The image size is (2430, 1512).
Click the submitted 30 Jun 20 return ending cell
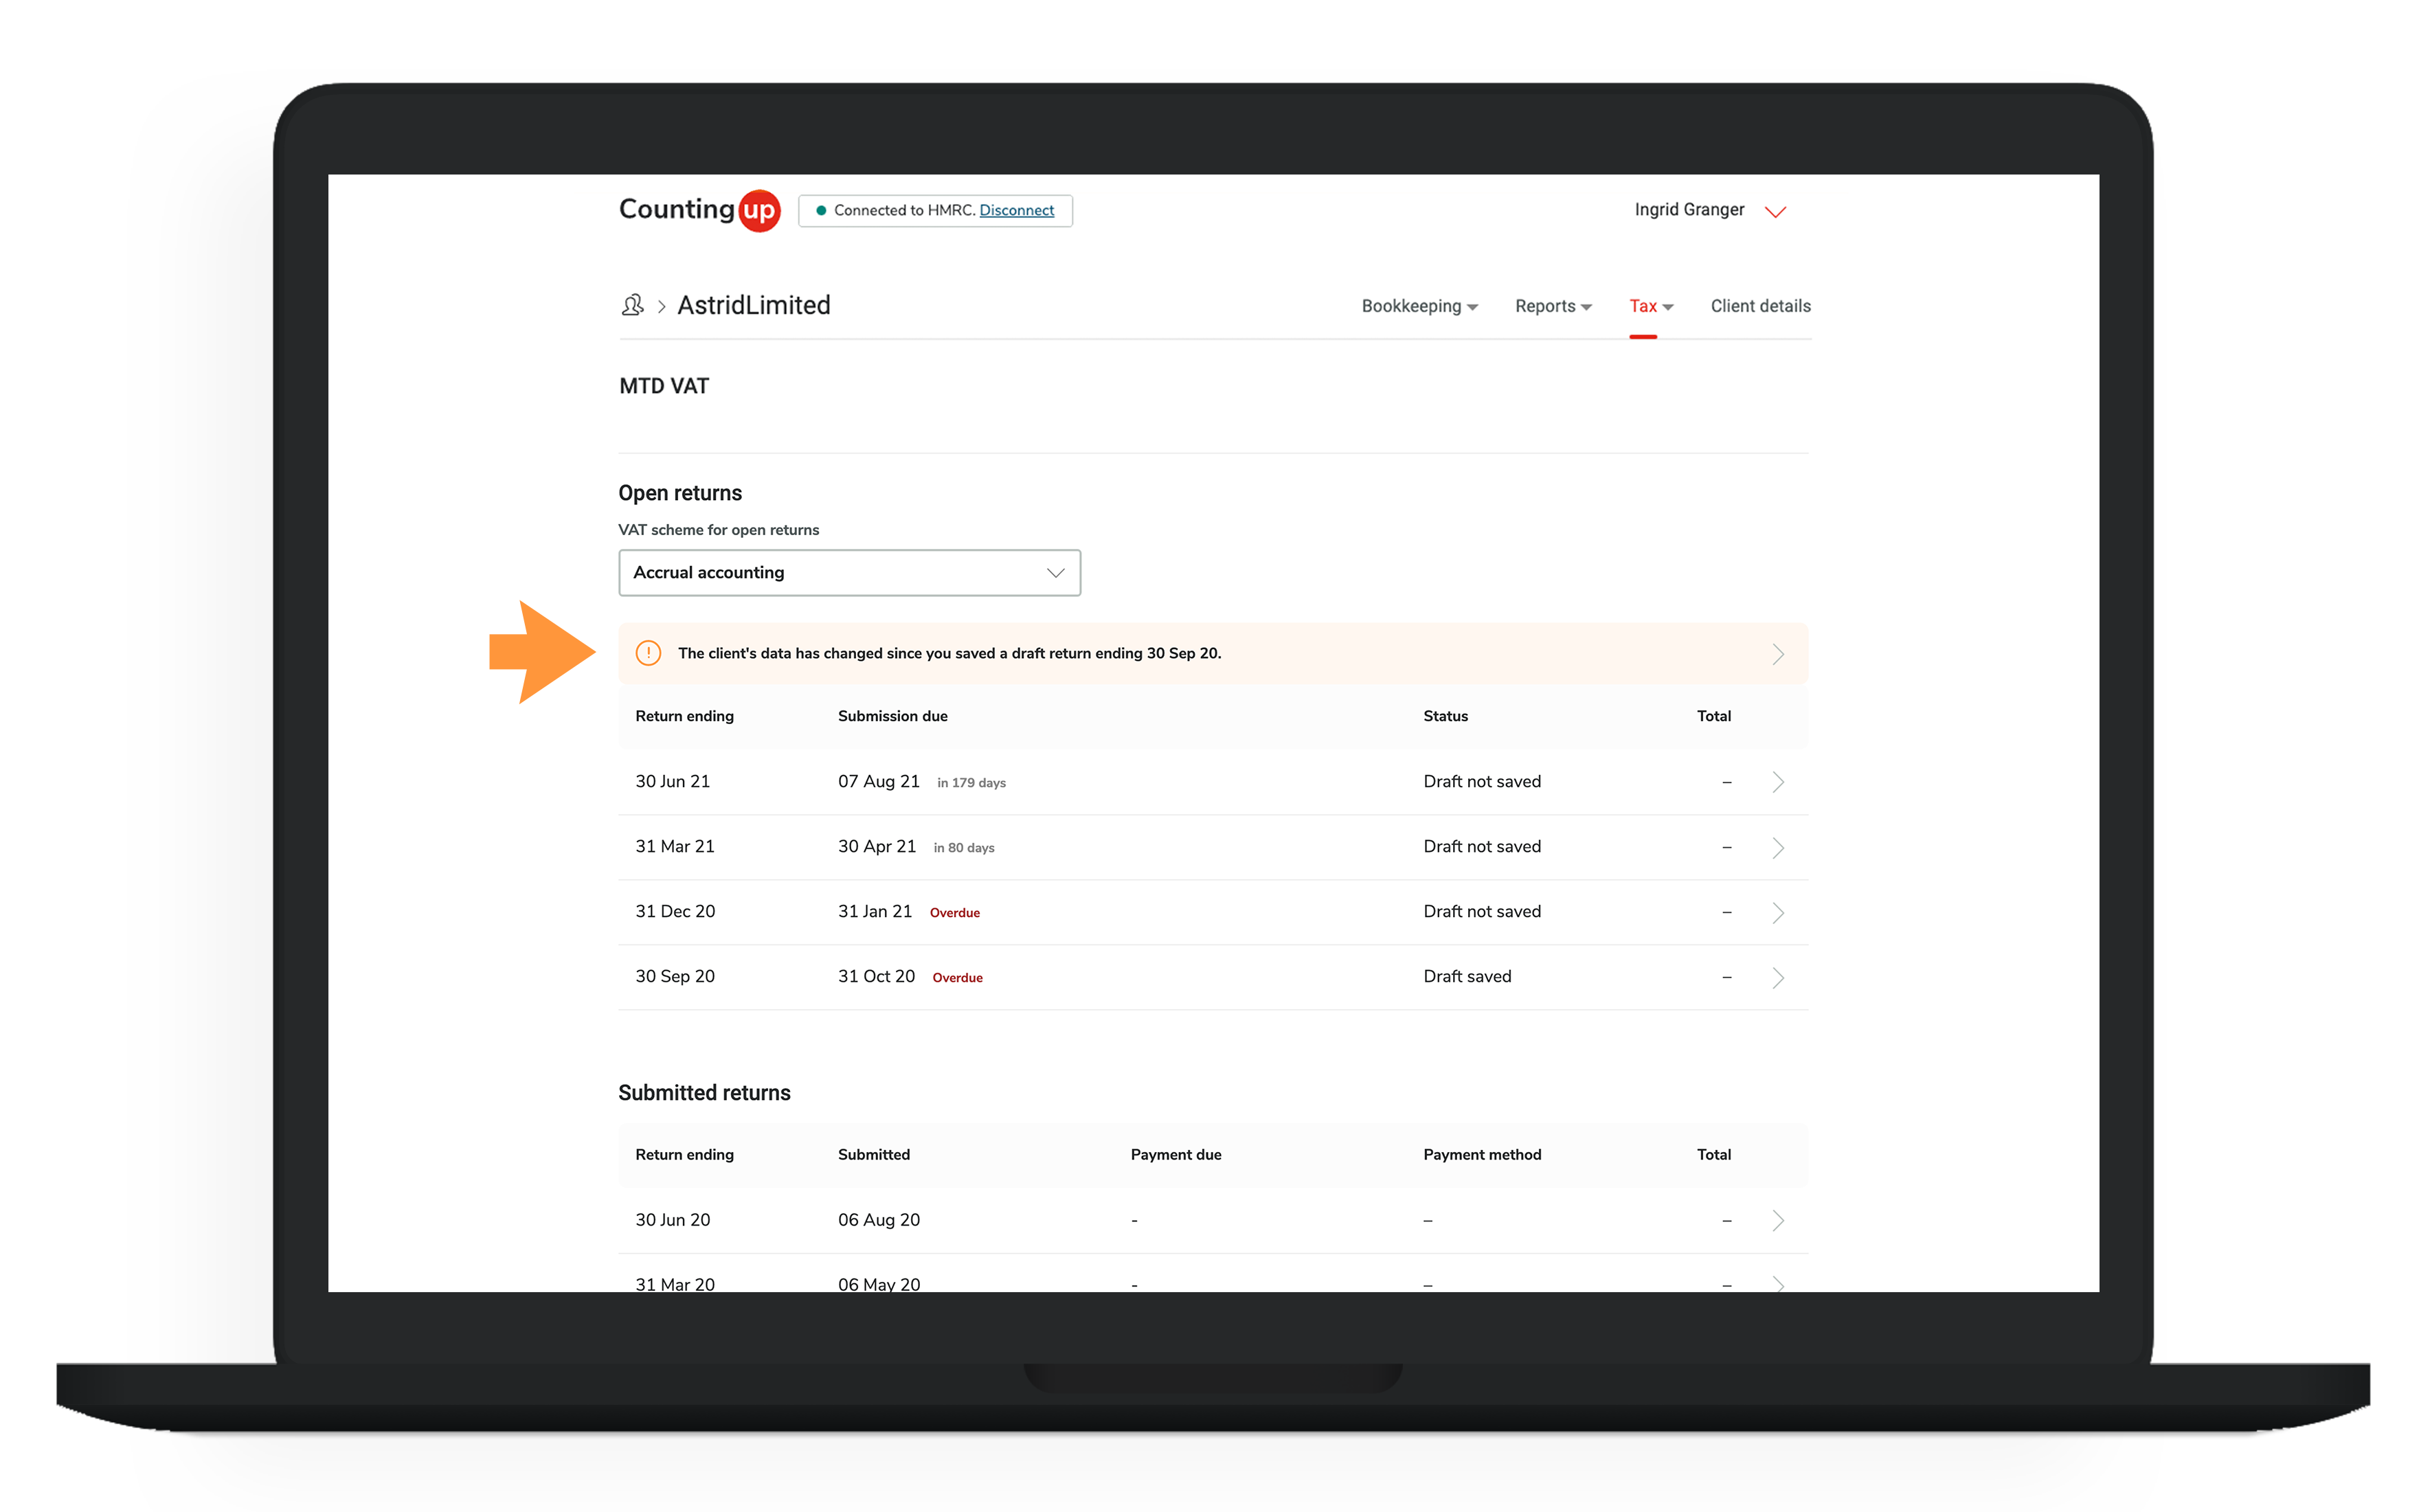click(672, 1219)
